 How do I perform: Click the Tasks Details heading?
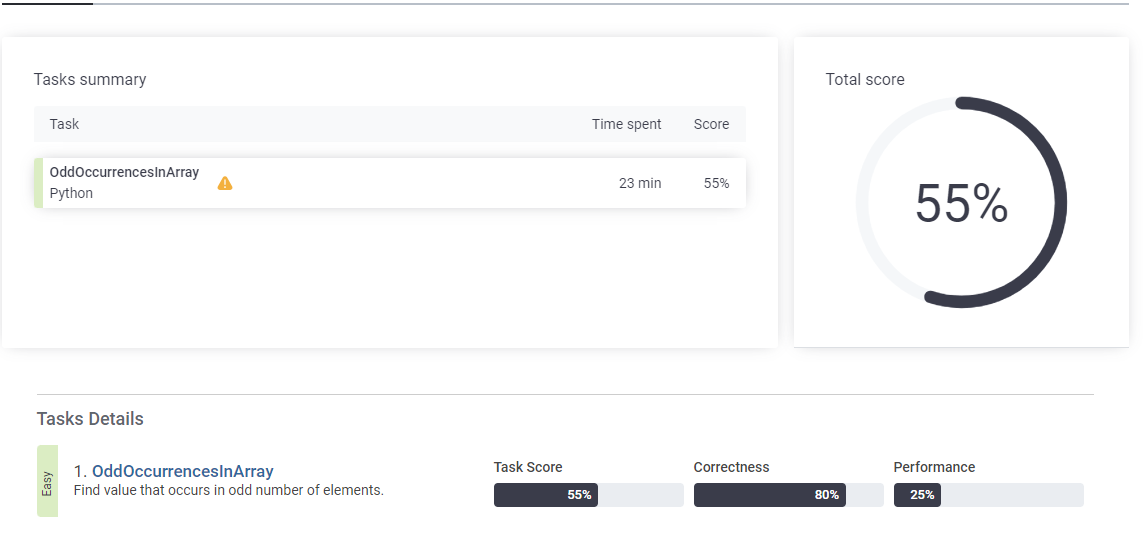coord(90,419)
